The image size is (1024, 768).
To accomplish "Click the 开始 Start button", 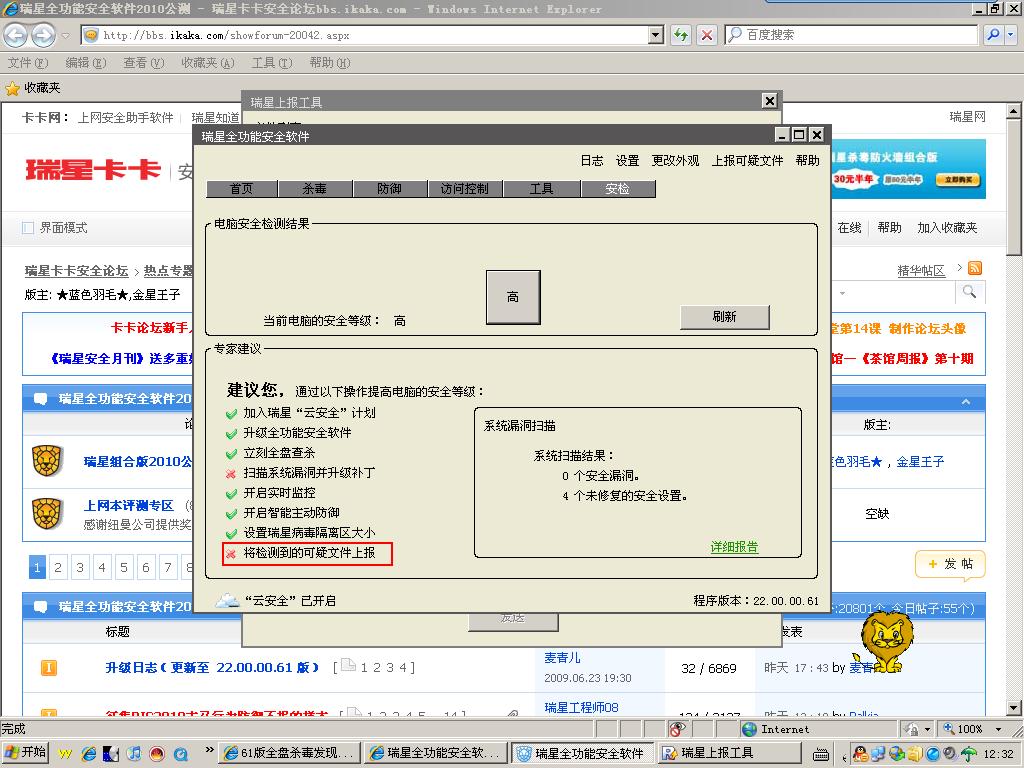I will (26, 753).
